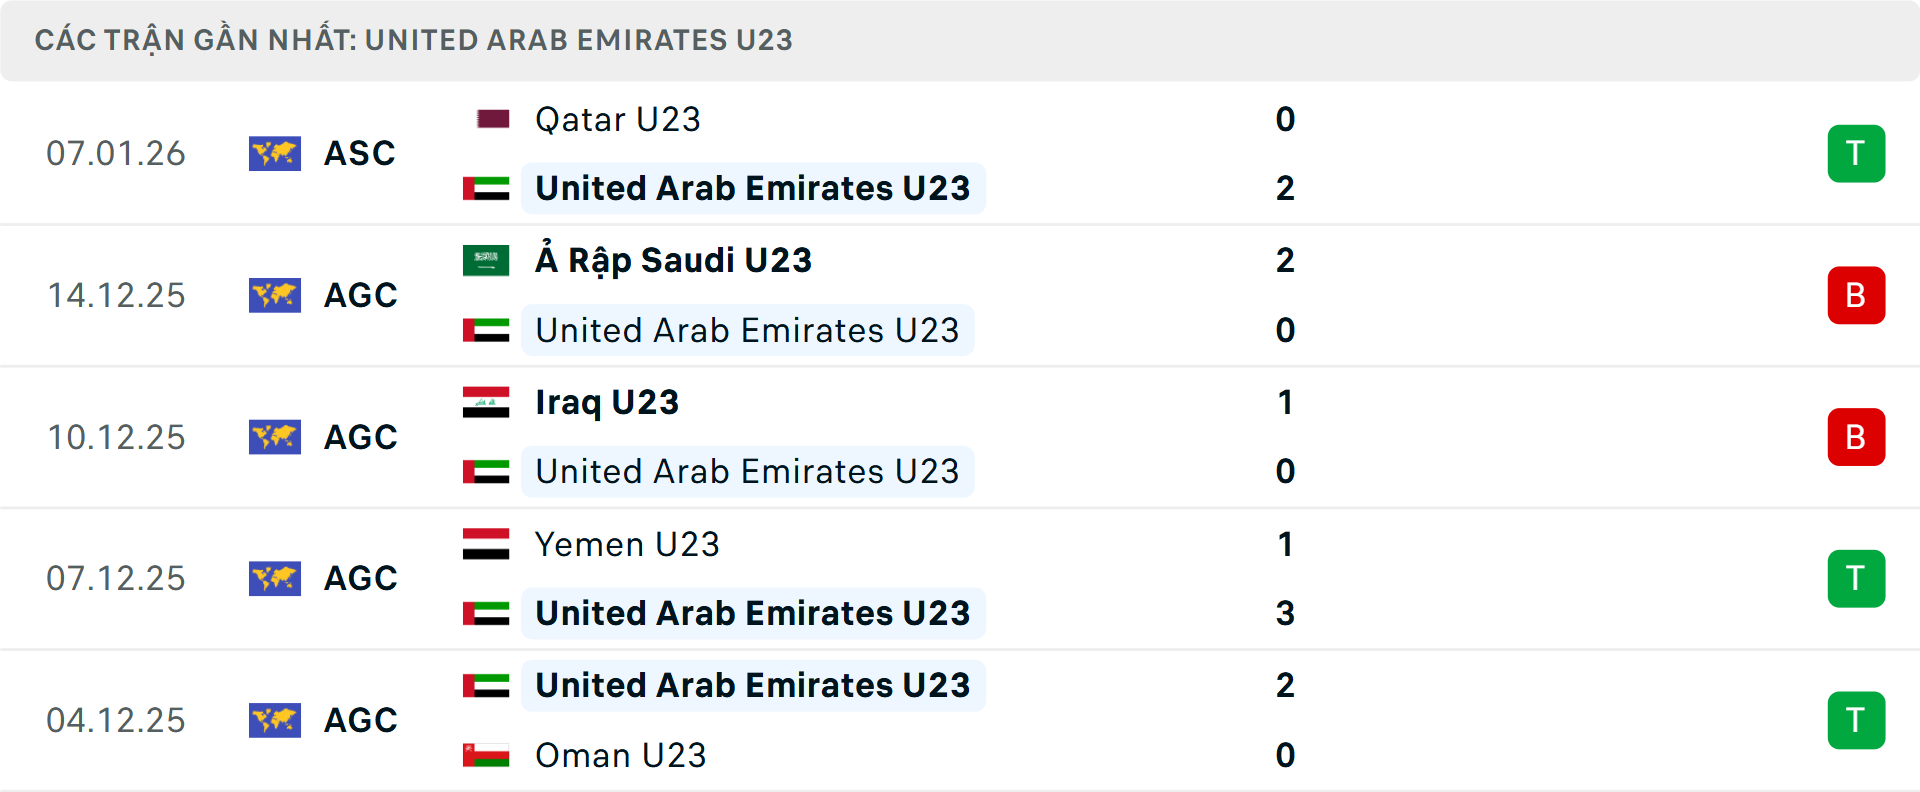Open the Qatar U23 team page
Viewport: 1920px width, 792px height.
(x=615, y=119)
